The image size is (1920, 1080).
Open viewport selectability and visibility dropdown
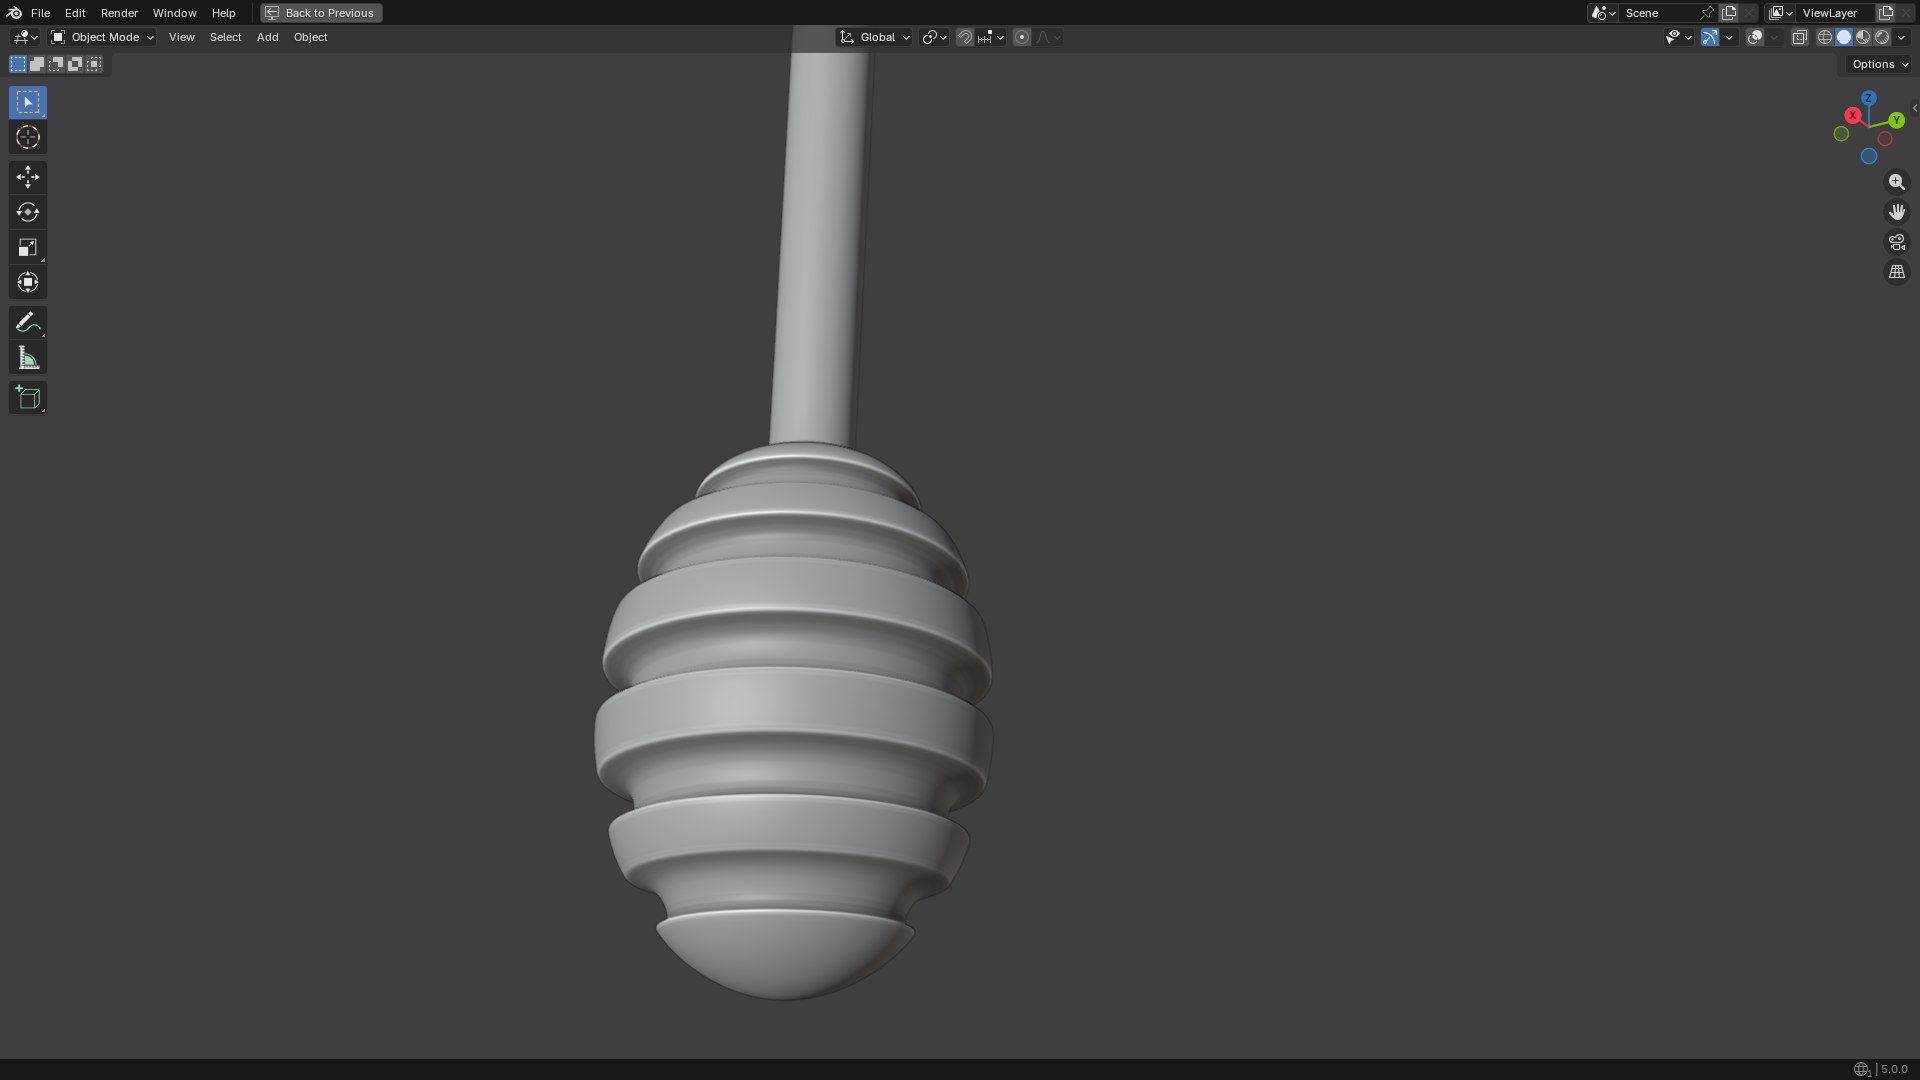[x=1678, y=37]
